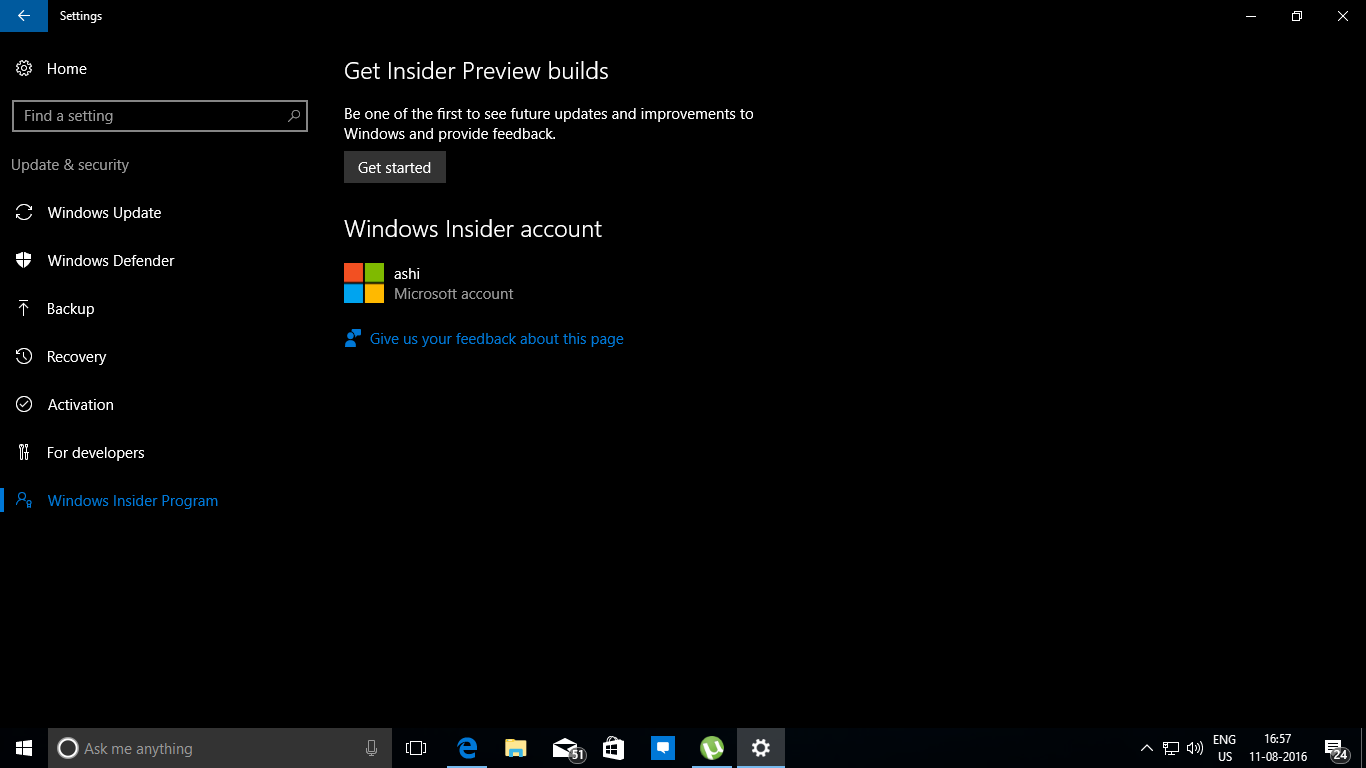The width and height of the screenshot is (1366, 768).
Task: Switch the ENG US input language
Action: [x=1225, y=748]
